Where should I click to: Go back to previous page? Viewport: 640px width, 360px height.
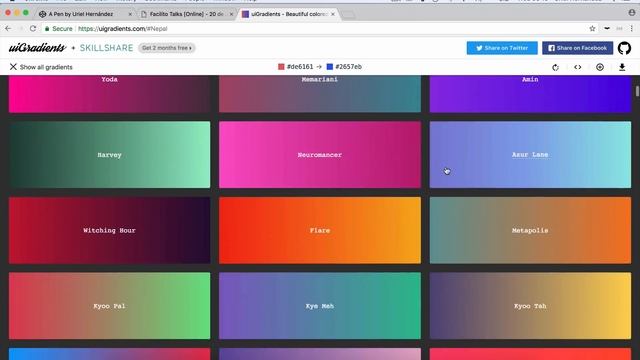point(8,29)
